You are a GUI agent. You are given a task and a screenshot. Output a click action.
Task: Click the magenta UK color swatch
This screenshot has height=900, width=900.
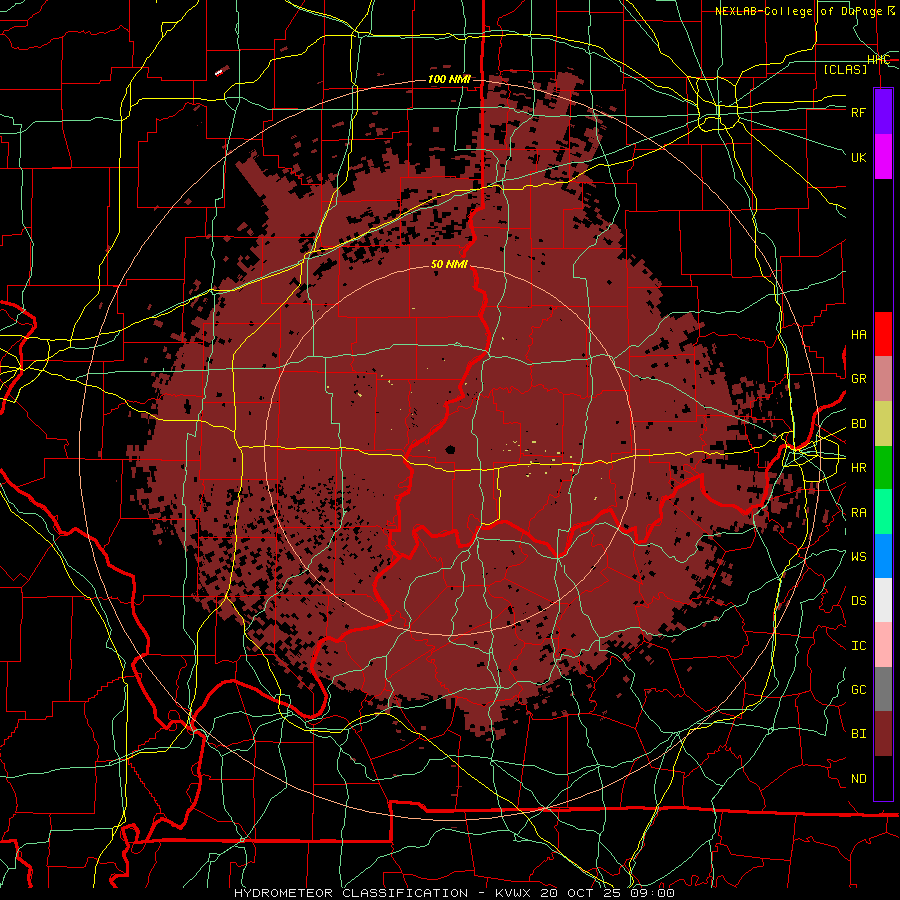point(883,157)
